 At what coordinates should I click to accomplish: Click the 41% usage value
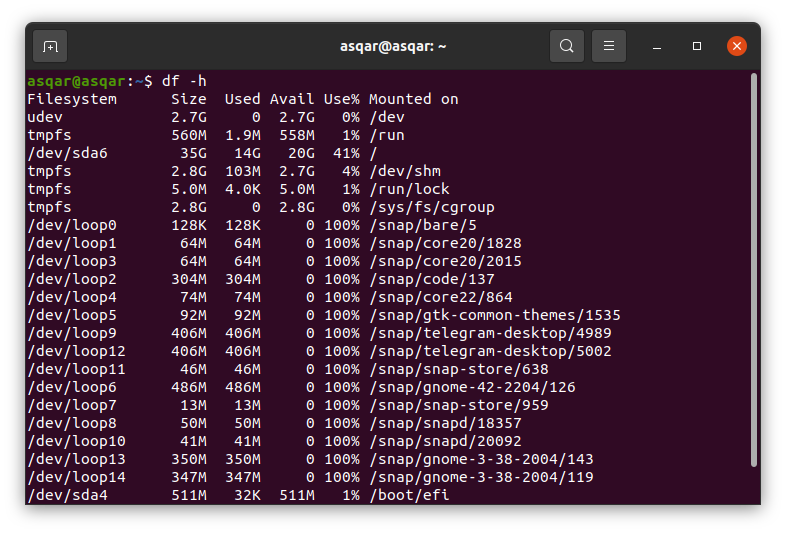pos(346,153)
